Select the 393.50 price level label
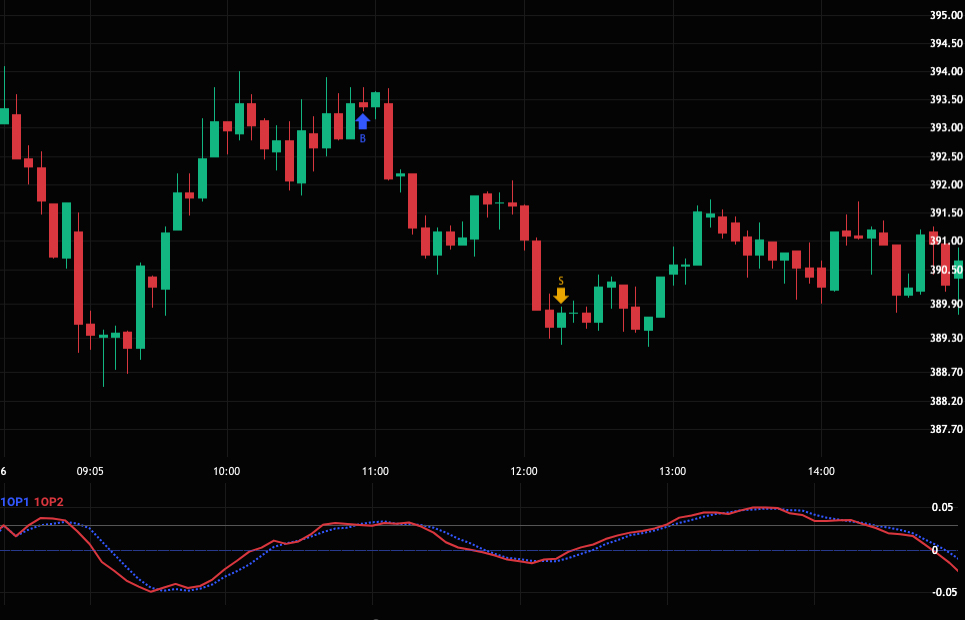 coord(947,99)
